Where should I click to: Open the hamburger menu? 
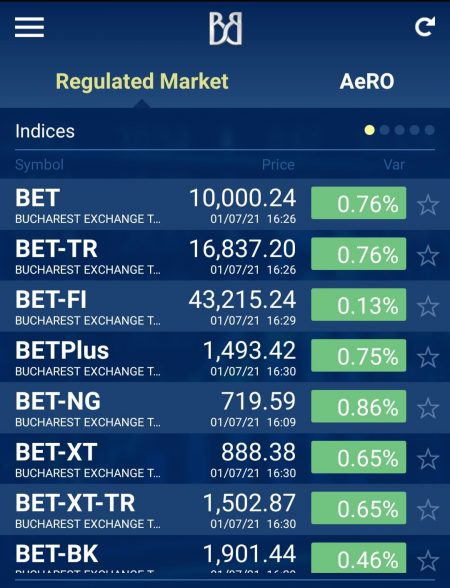(29, 27)
